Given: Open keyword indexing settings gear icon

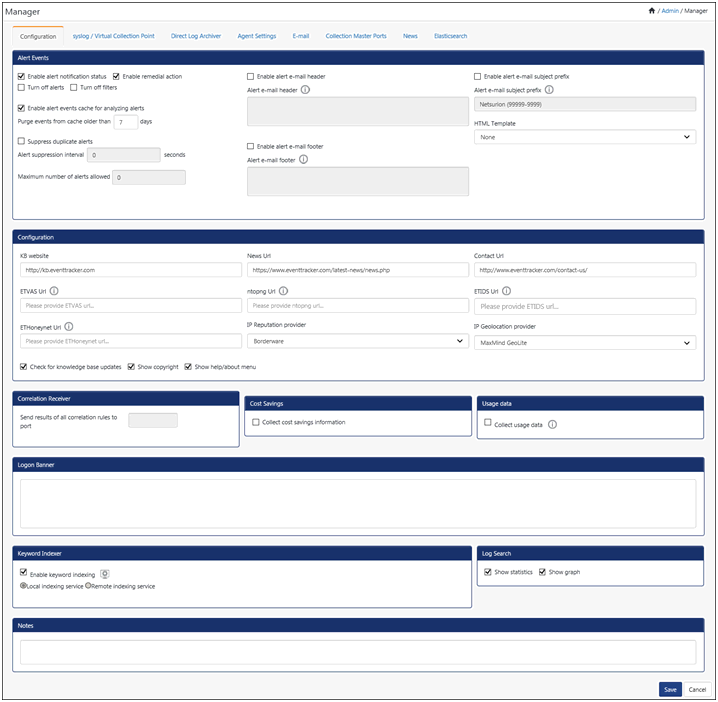Looking at the screenshot, I should (105, 574).
